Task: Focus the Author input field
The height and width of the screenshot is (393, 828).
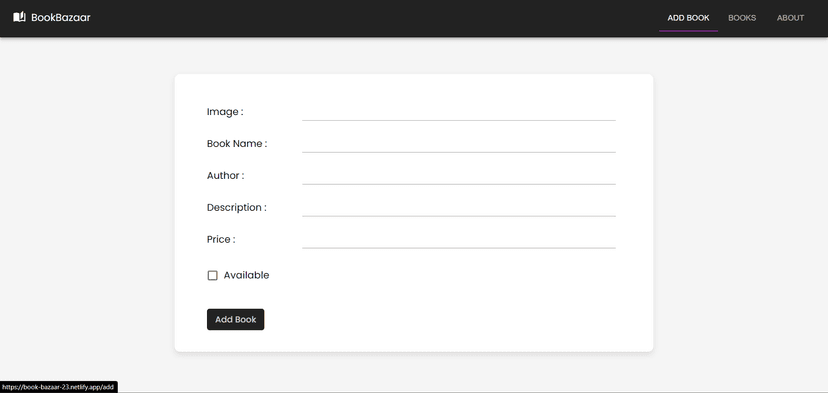Action: (459, 175)
